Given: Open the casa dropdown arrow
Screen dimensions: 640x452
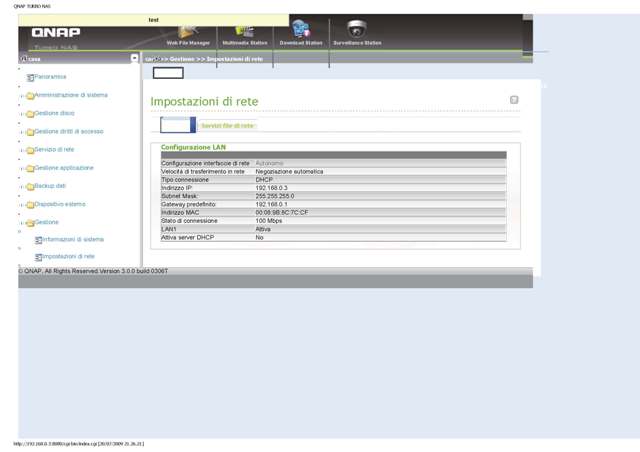Looking at the screenshot, I should click(x=135, y=59).
